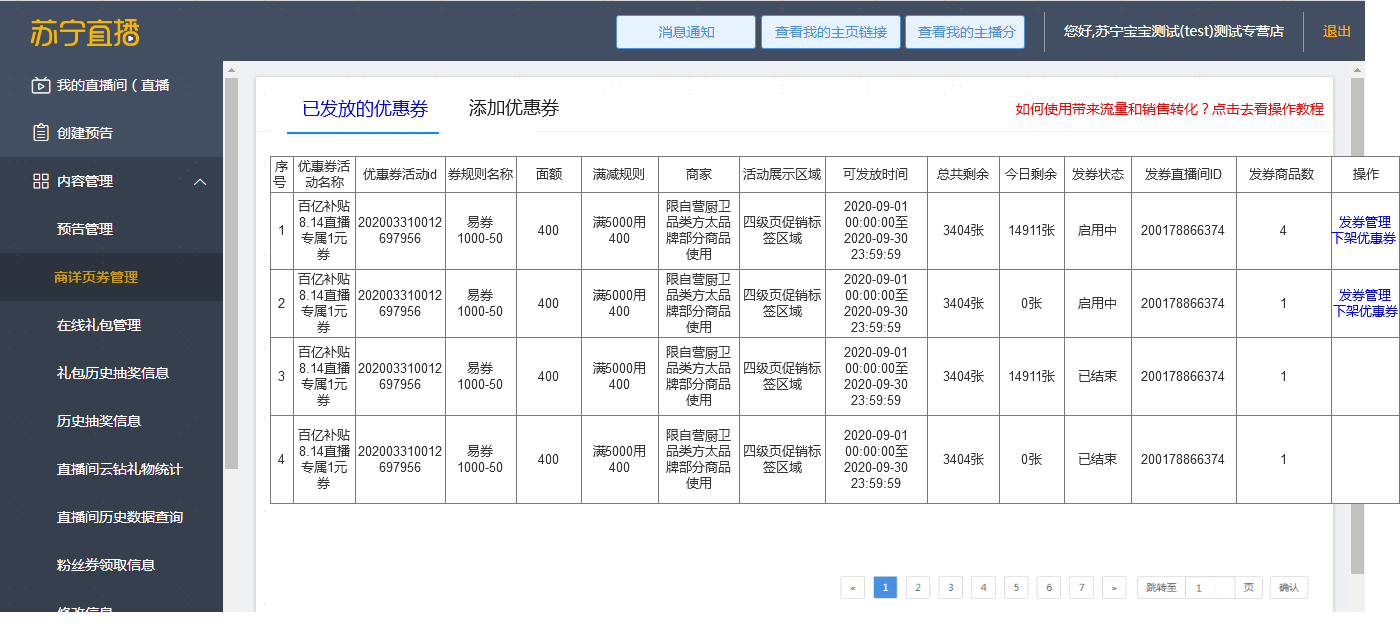
Task: Click the 今日剩余 column header
Action: pos(1031,174)
